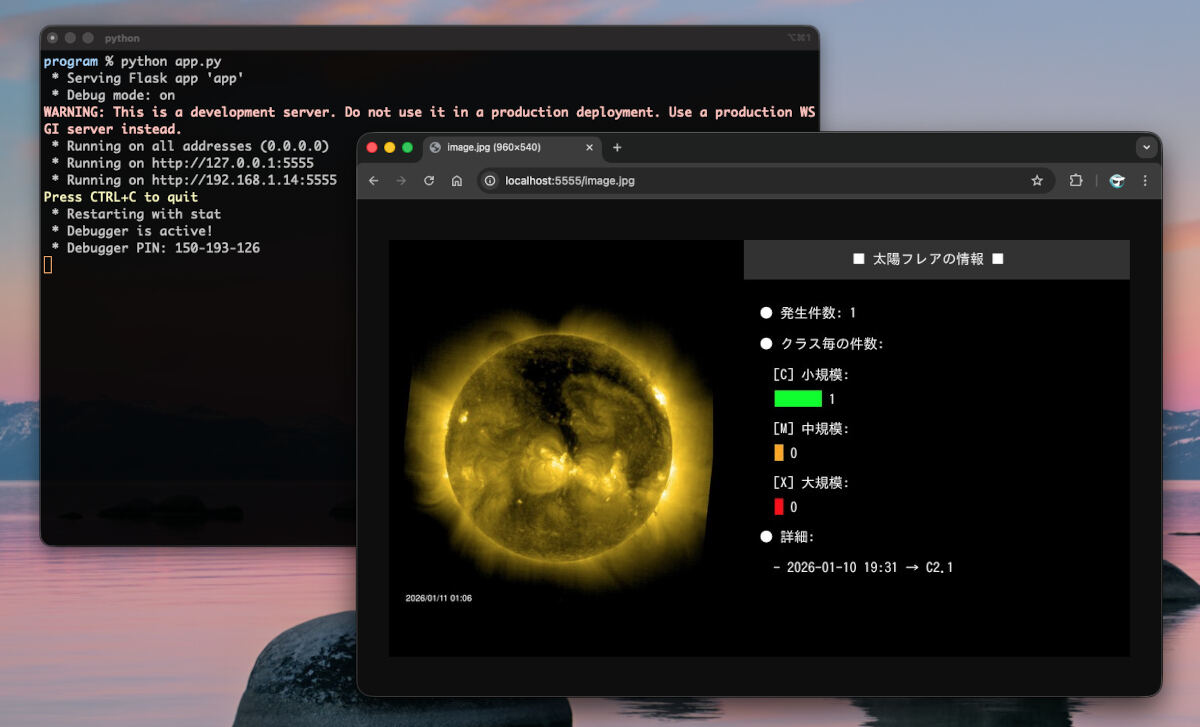Open the browser extensions puzzle icon

(x=1075, y=181)
